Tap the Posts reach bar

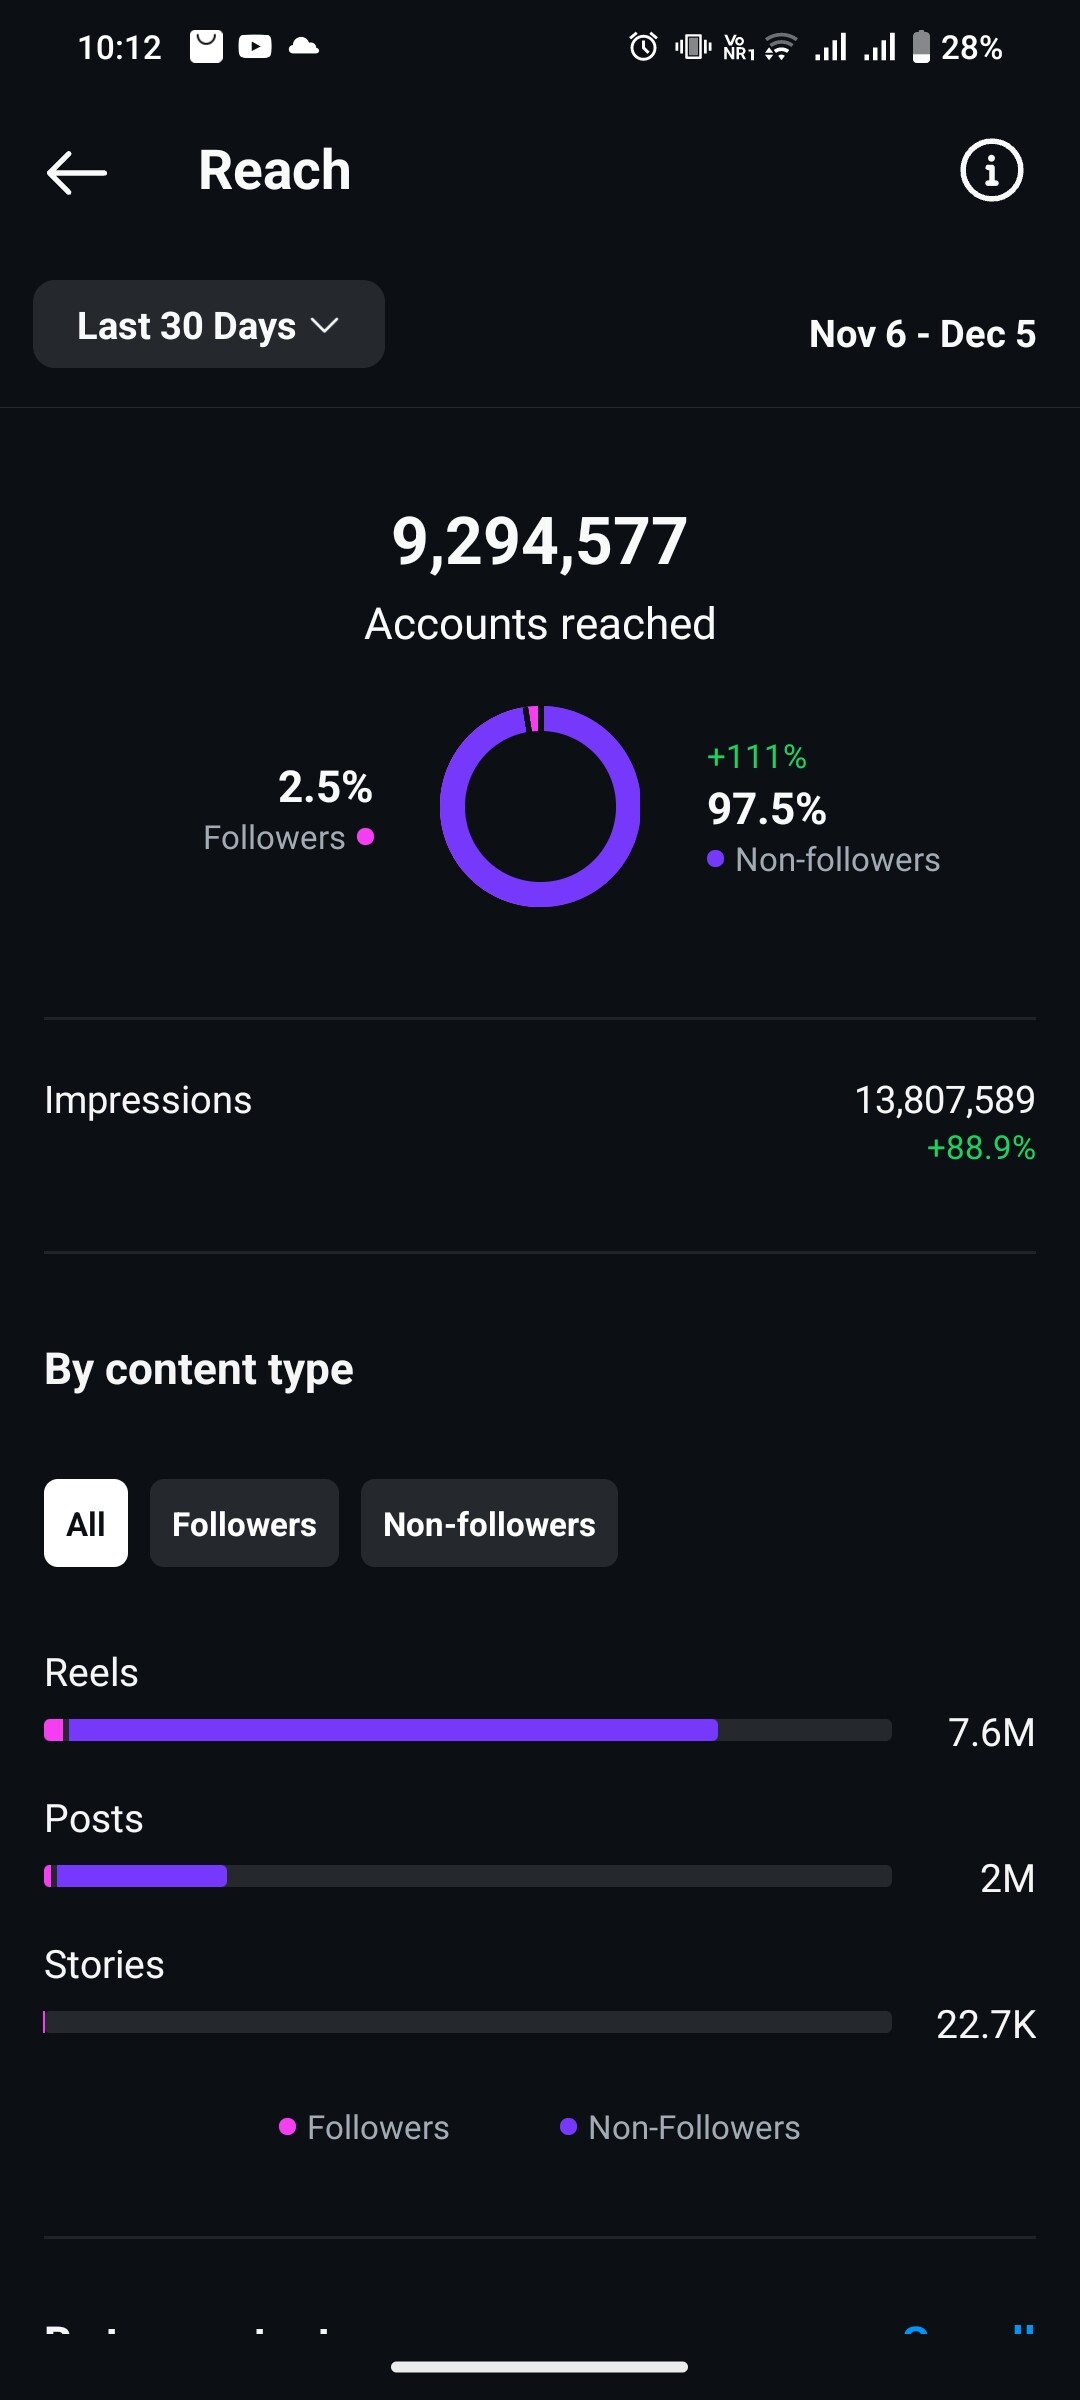[x=467, y=1876]
